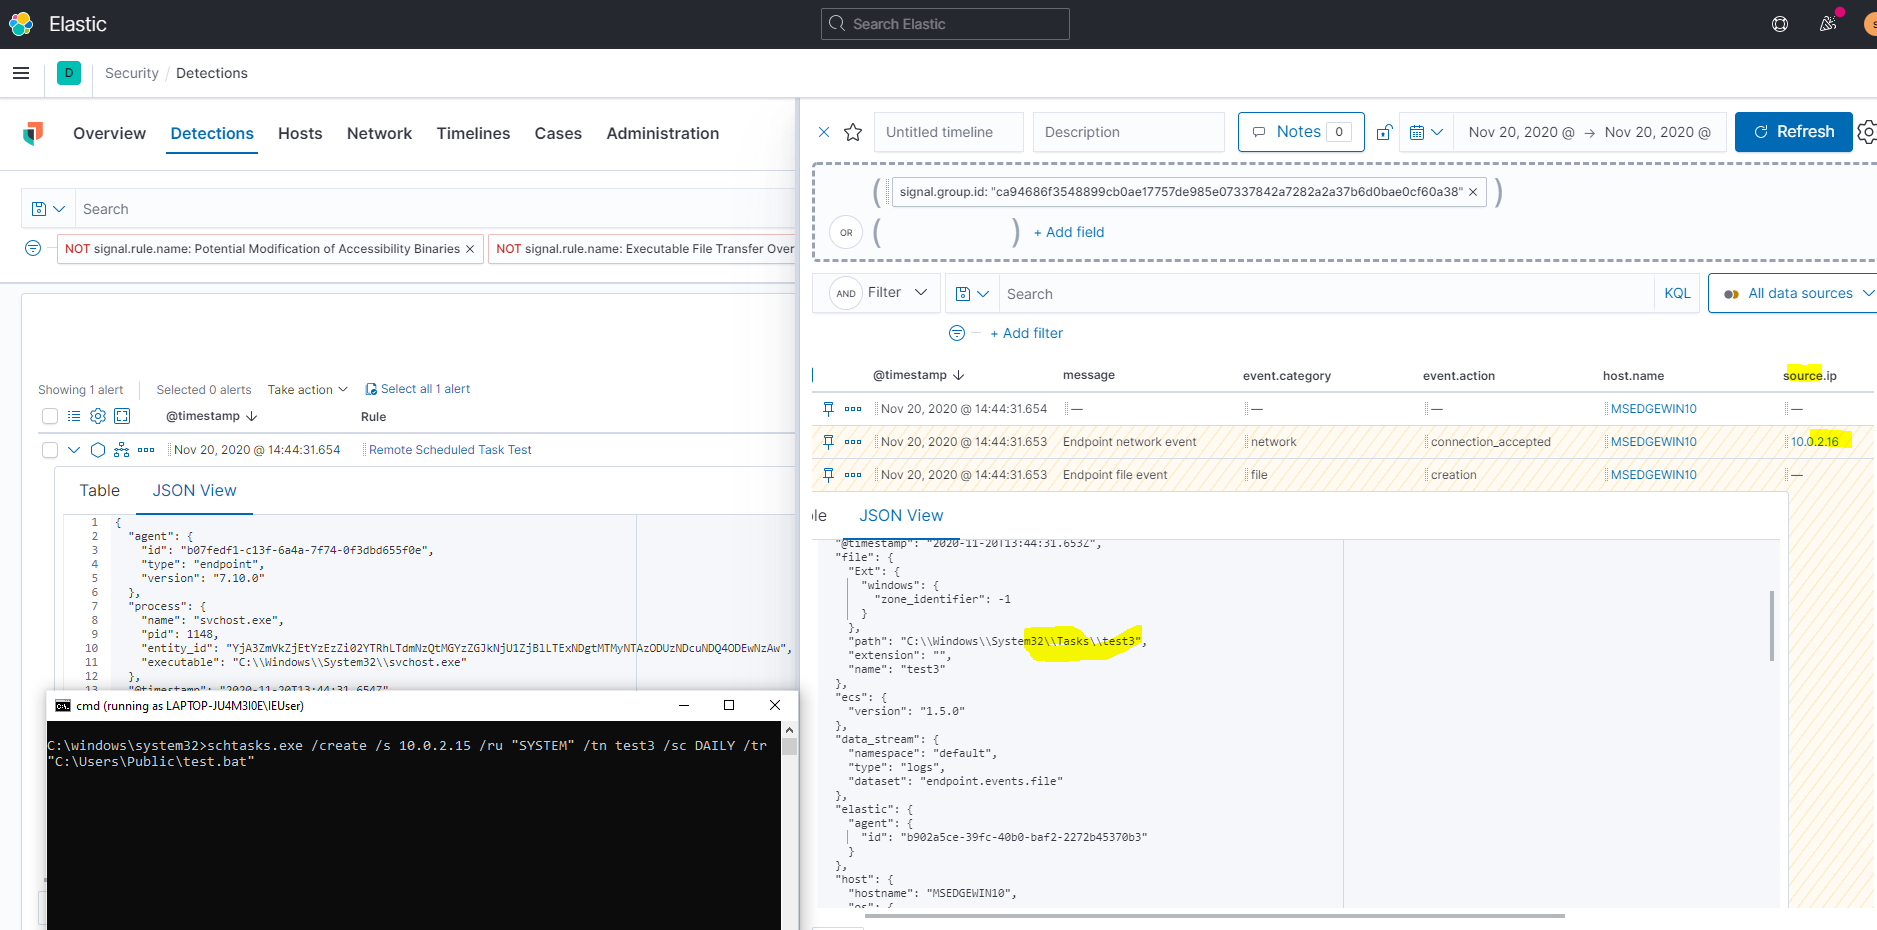Open the analyze event graph icon on the alert row
Screen dimensions: 1877x930
click(120, 449)
